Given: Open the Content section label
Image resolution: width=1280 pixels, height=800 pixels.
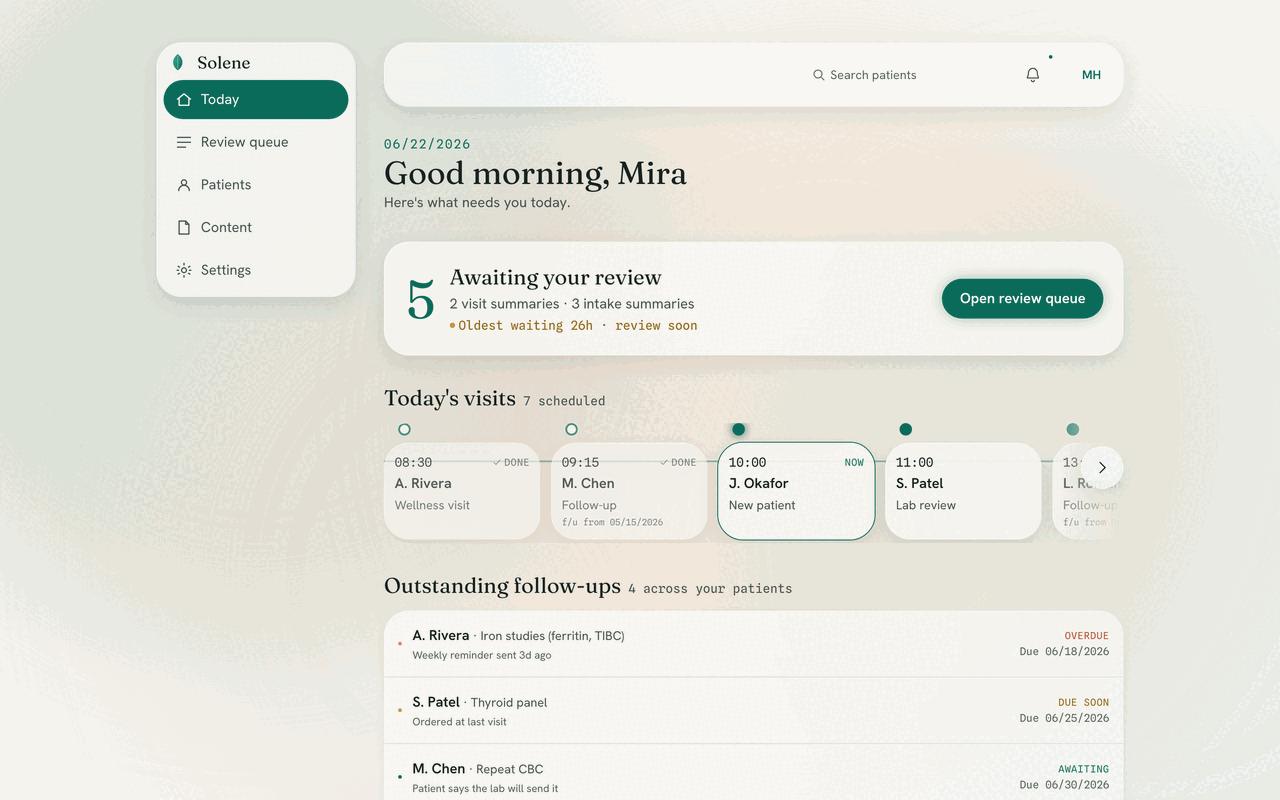Looking at the screenshot, I should (226, 227).
